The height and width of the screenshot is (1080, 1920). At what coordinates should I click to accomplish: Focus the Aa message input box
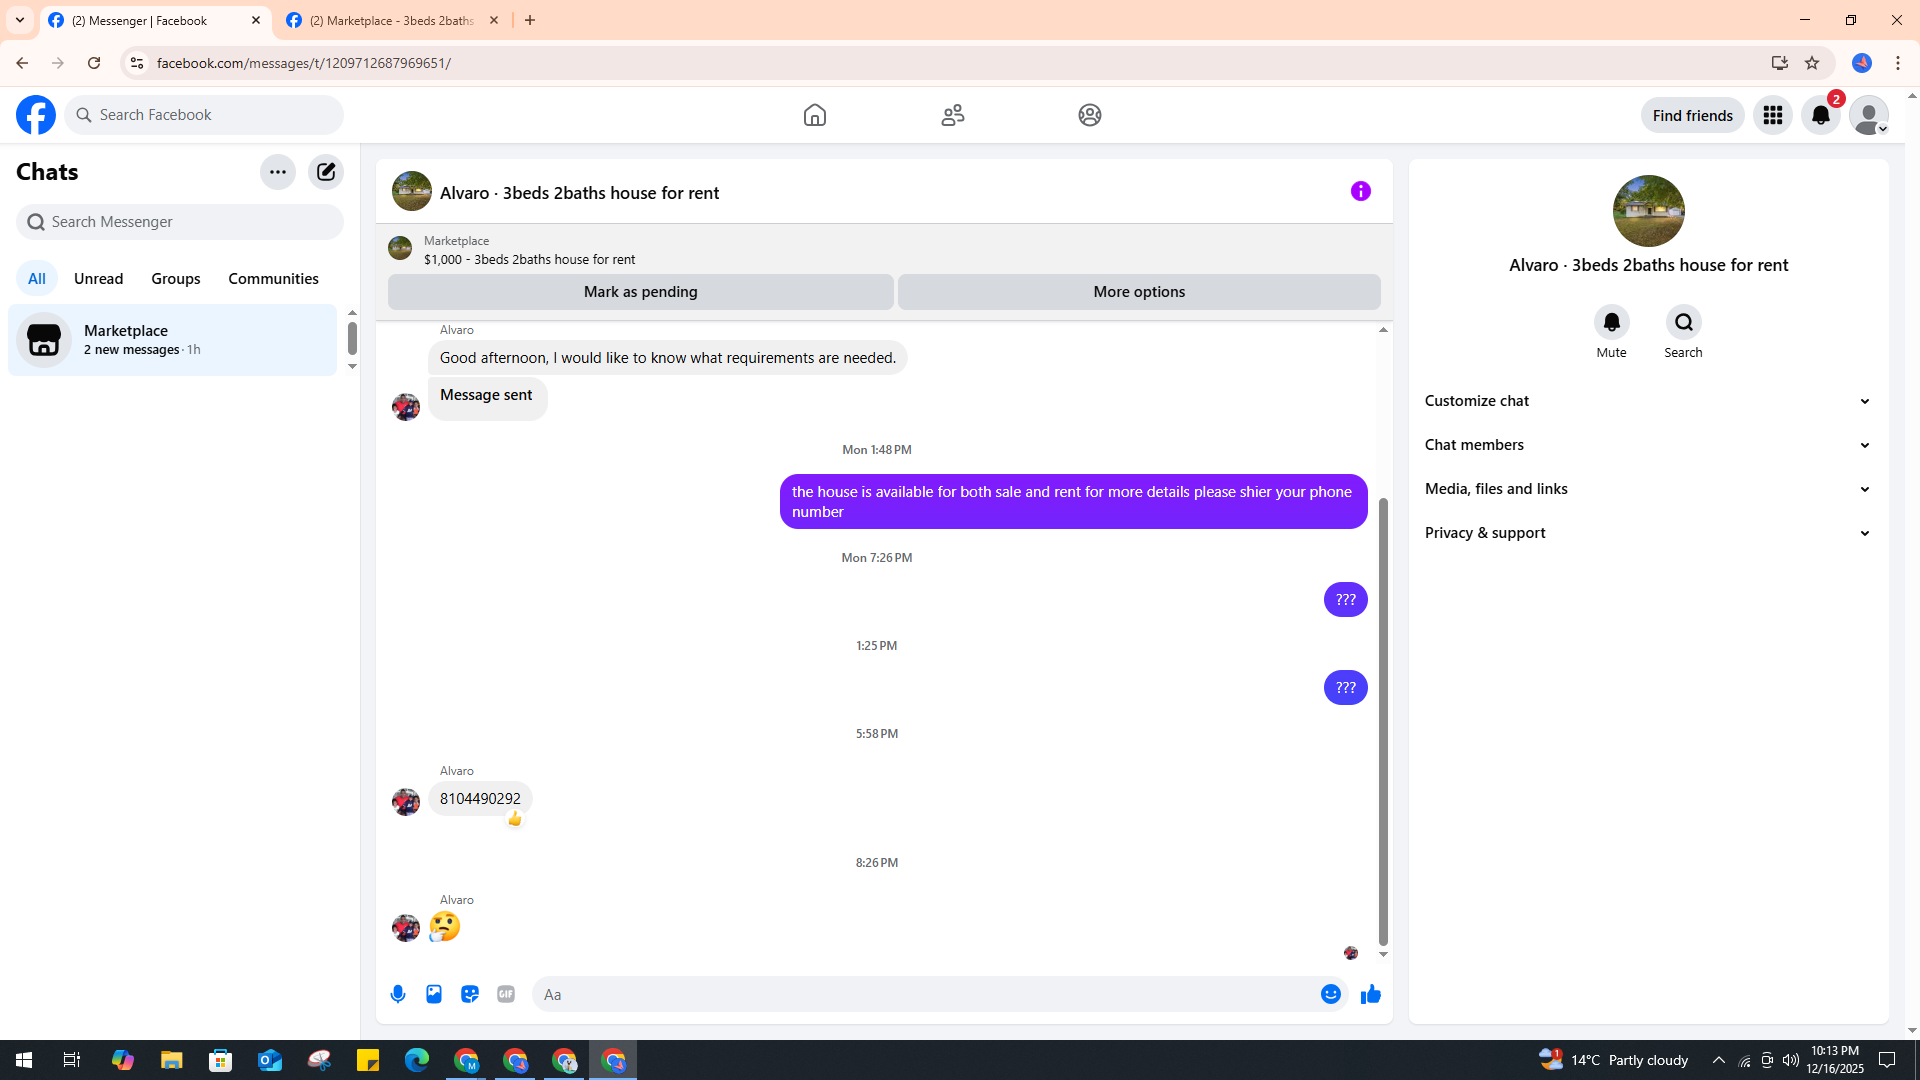pyautogui.click(x=925, y=994)
